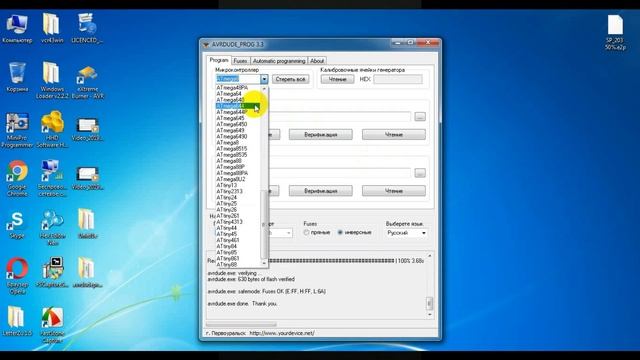The height and width of the screenshot is (360, 640).
Task: Pick ATtiny4313 from the list
Action: tap(238, 222)
